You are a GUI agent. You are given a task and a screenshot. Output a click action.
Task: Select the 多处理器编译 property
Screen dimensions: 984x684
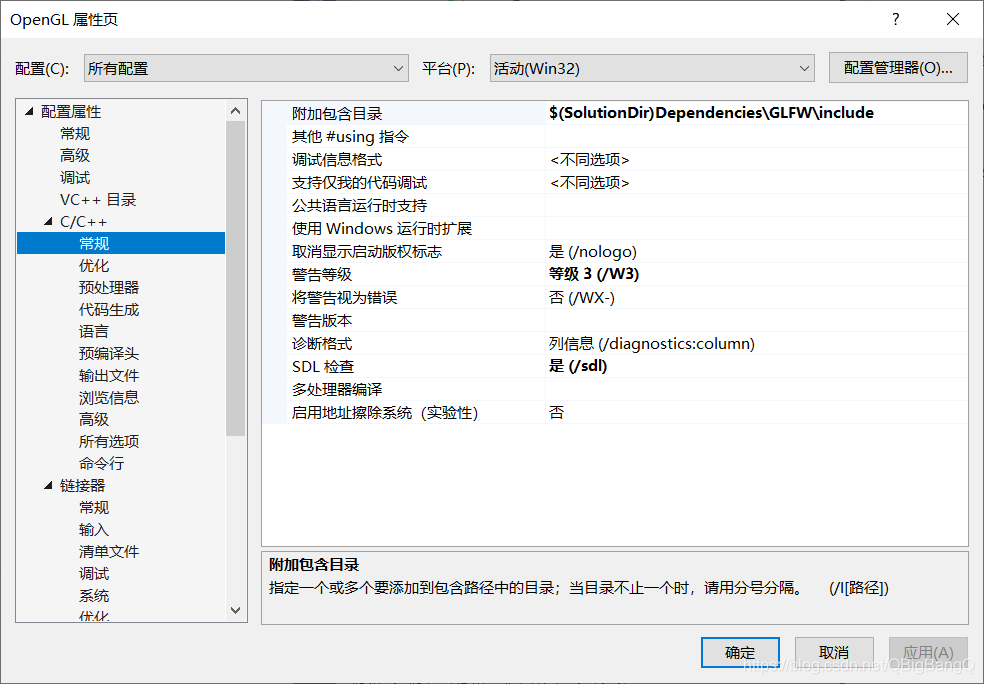pos(337,390)
